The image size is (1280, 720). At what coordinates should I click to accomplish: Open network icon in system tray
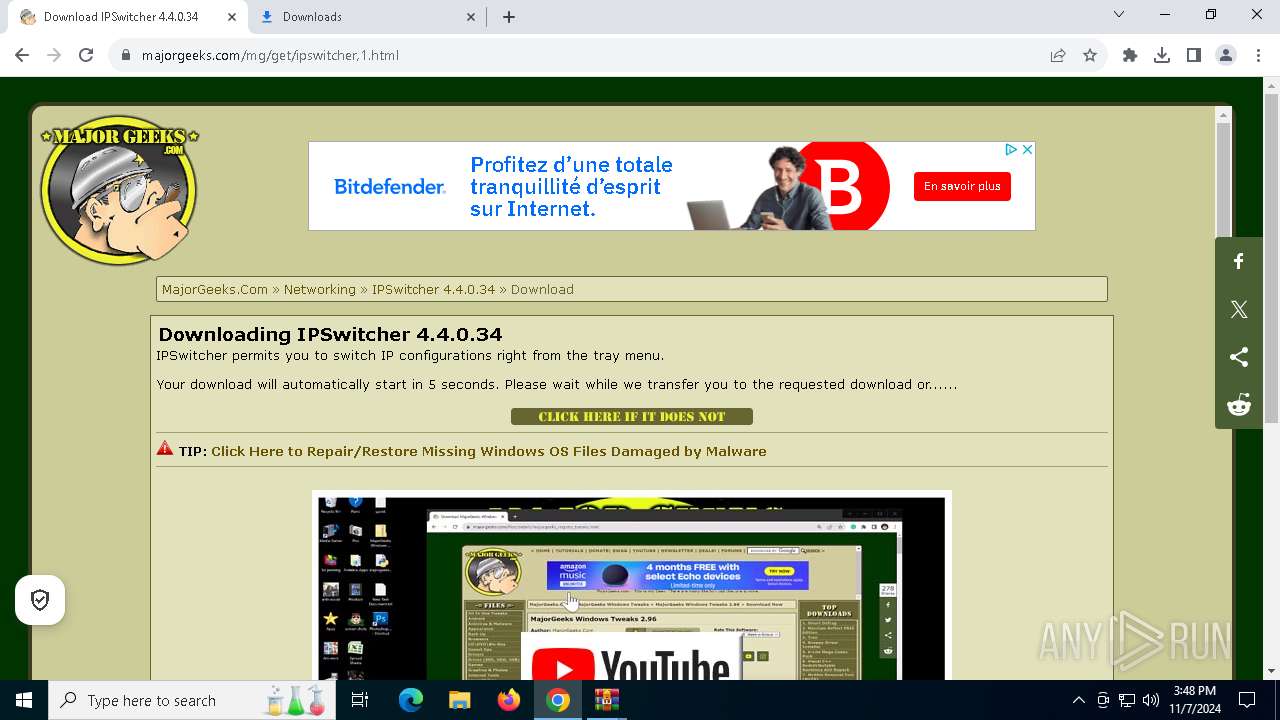point(1127,700)
